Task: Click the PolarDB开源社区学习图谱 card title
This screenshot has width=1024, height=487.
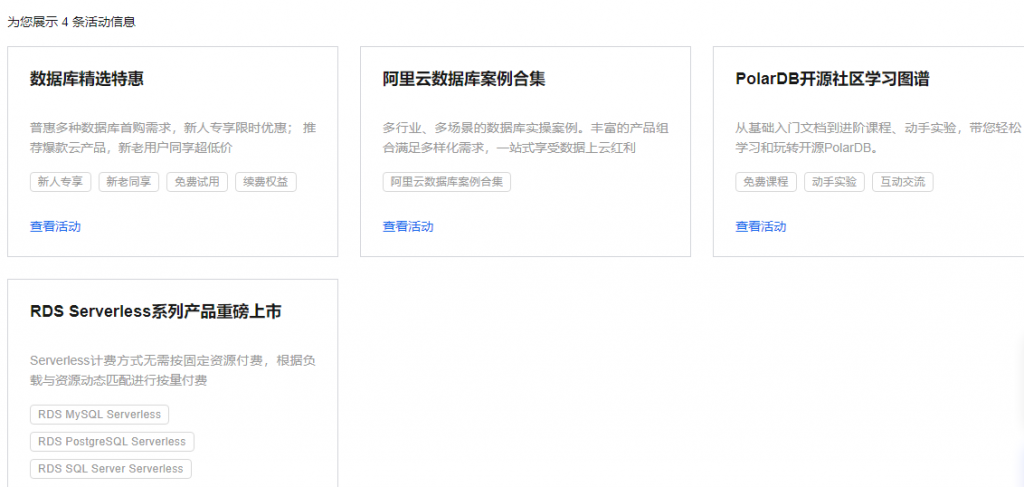Action: click(x=833, y=80)
